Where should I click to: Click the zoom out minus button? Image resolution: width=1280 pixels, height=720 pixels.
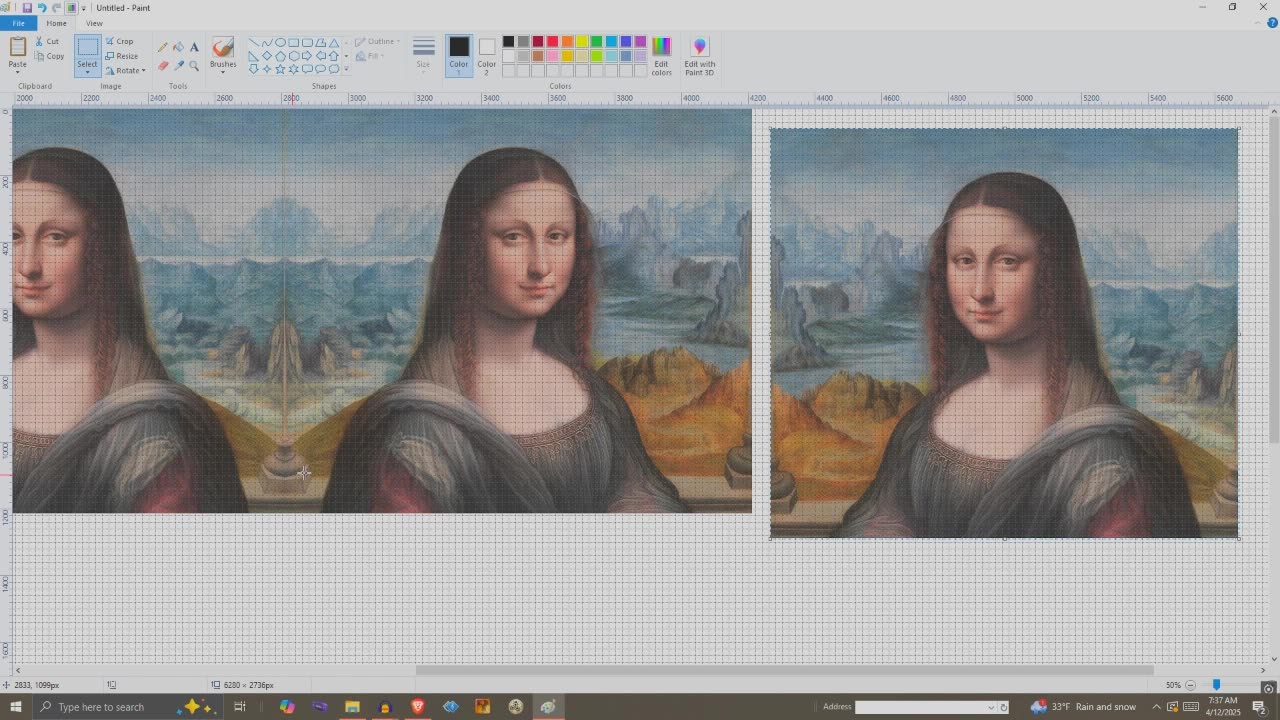(x=1190, y=685)
